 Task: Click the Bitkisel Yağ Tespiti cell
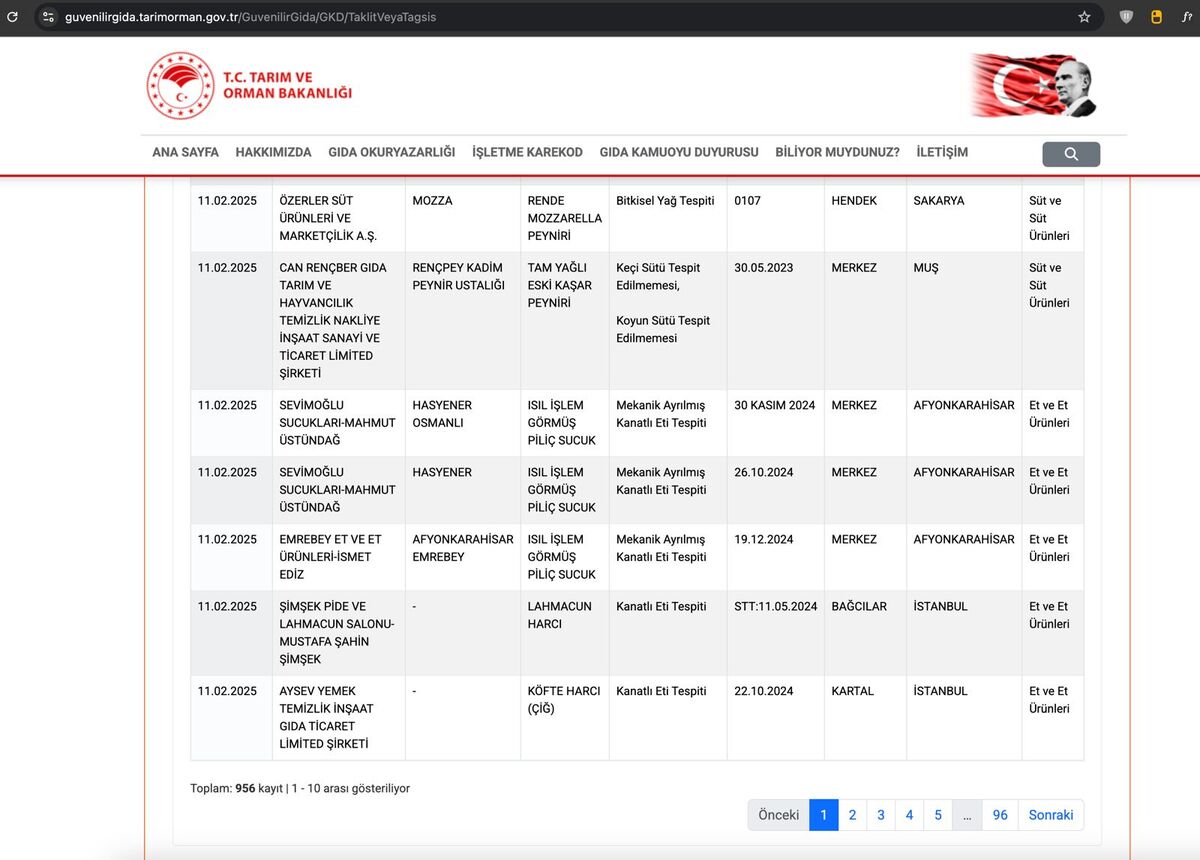click(x=668, y=219)
